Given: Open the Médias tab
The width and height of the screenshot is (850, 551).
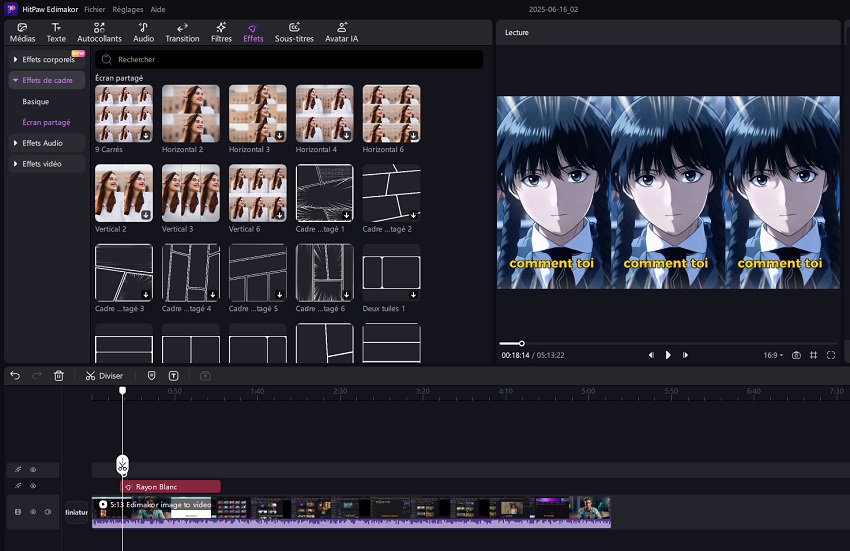Looking at the screenshot, I should pyautogui.click(x=22, y=33).
